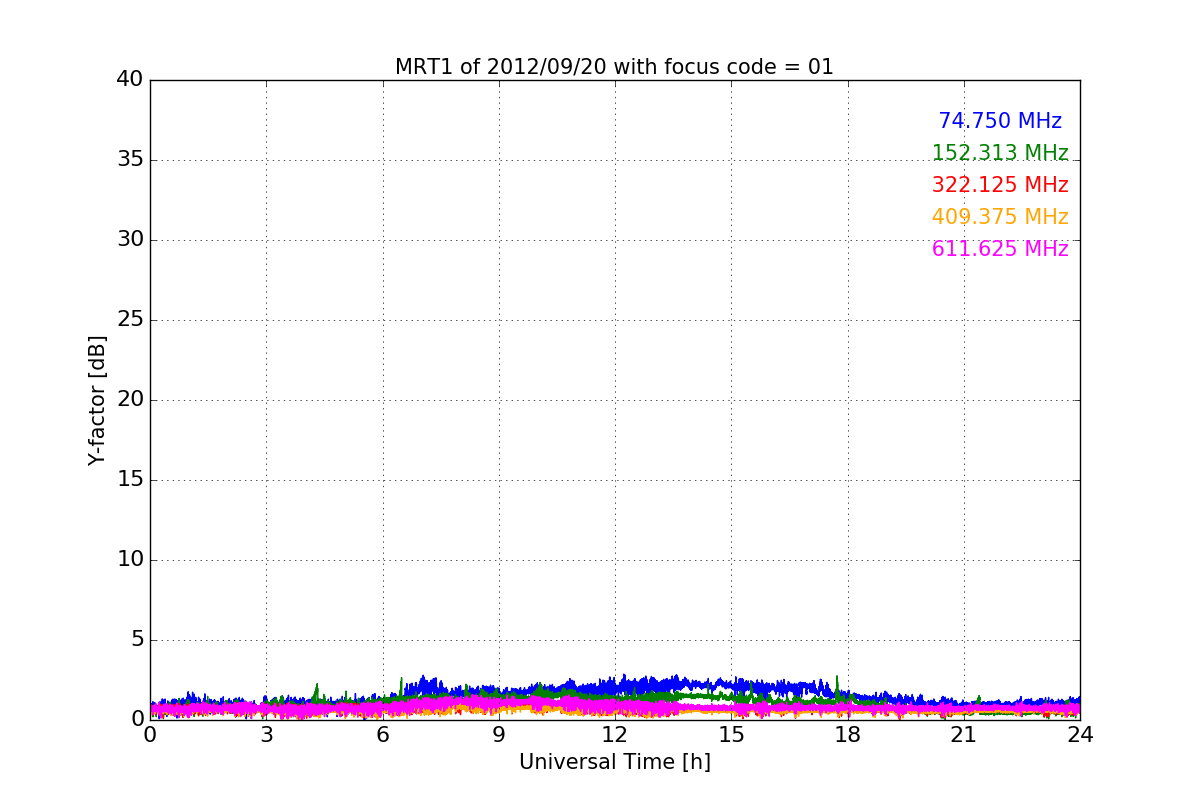The width and height of the screenshot is (1200, 800).
Task: Click the x-axis tick label 18
Action: click(x=847, y=735)
